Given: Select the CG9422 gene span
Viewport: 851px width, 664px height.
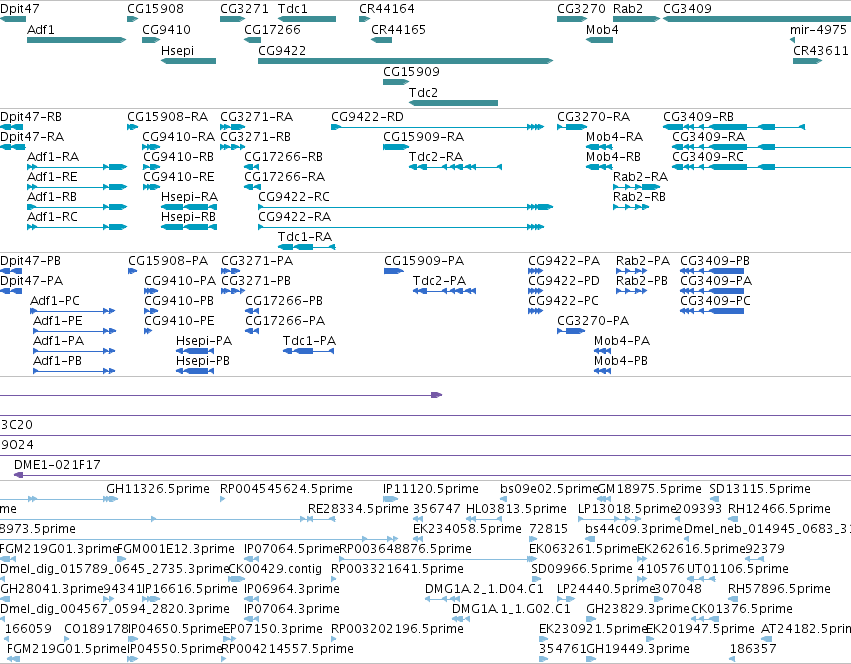Looking at the screenshot, I should (405, 61).
